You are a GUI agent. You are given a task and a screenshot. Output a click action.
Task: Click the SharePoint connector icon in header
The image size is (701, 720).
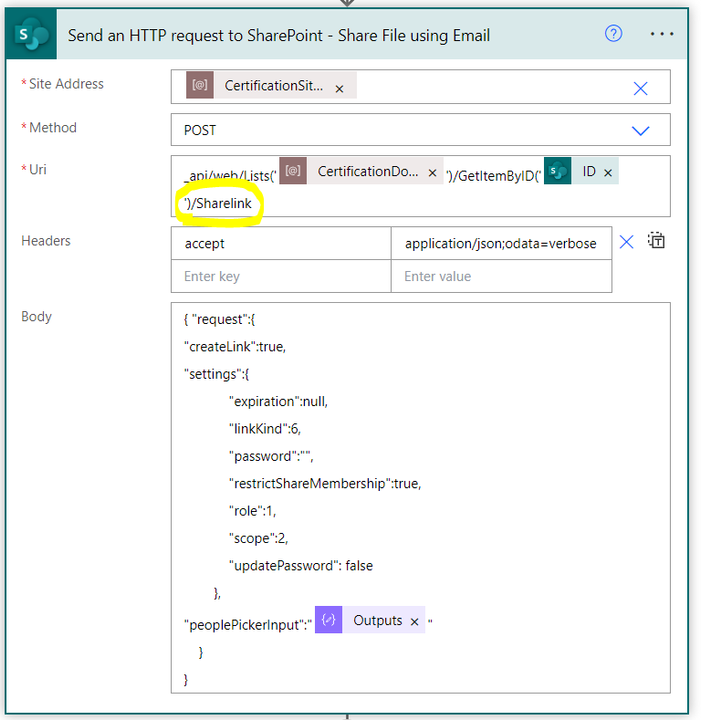31,34
